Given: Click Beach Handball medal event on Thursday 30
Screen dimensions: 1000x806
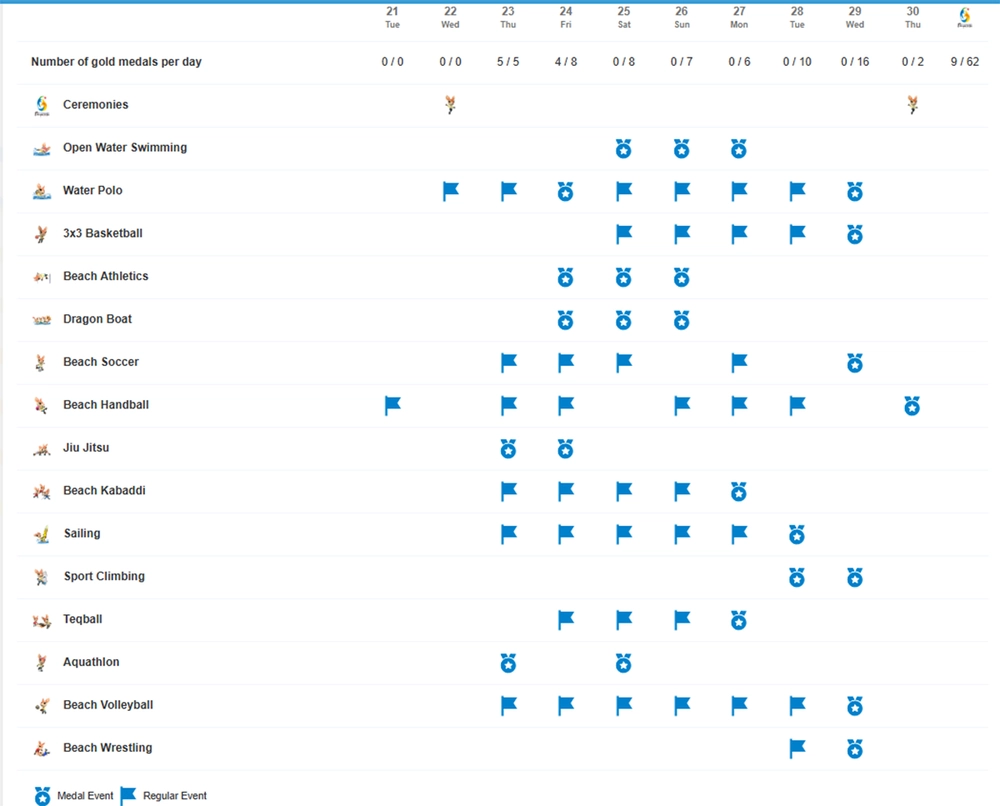Looking at the screenshot, I should pos(912,406).
